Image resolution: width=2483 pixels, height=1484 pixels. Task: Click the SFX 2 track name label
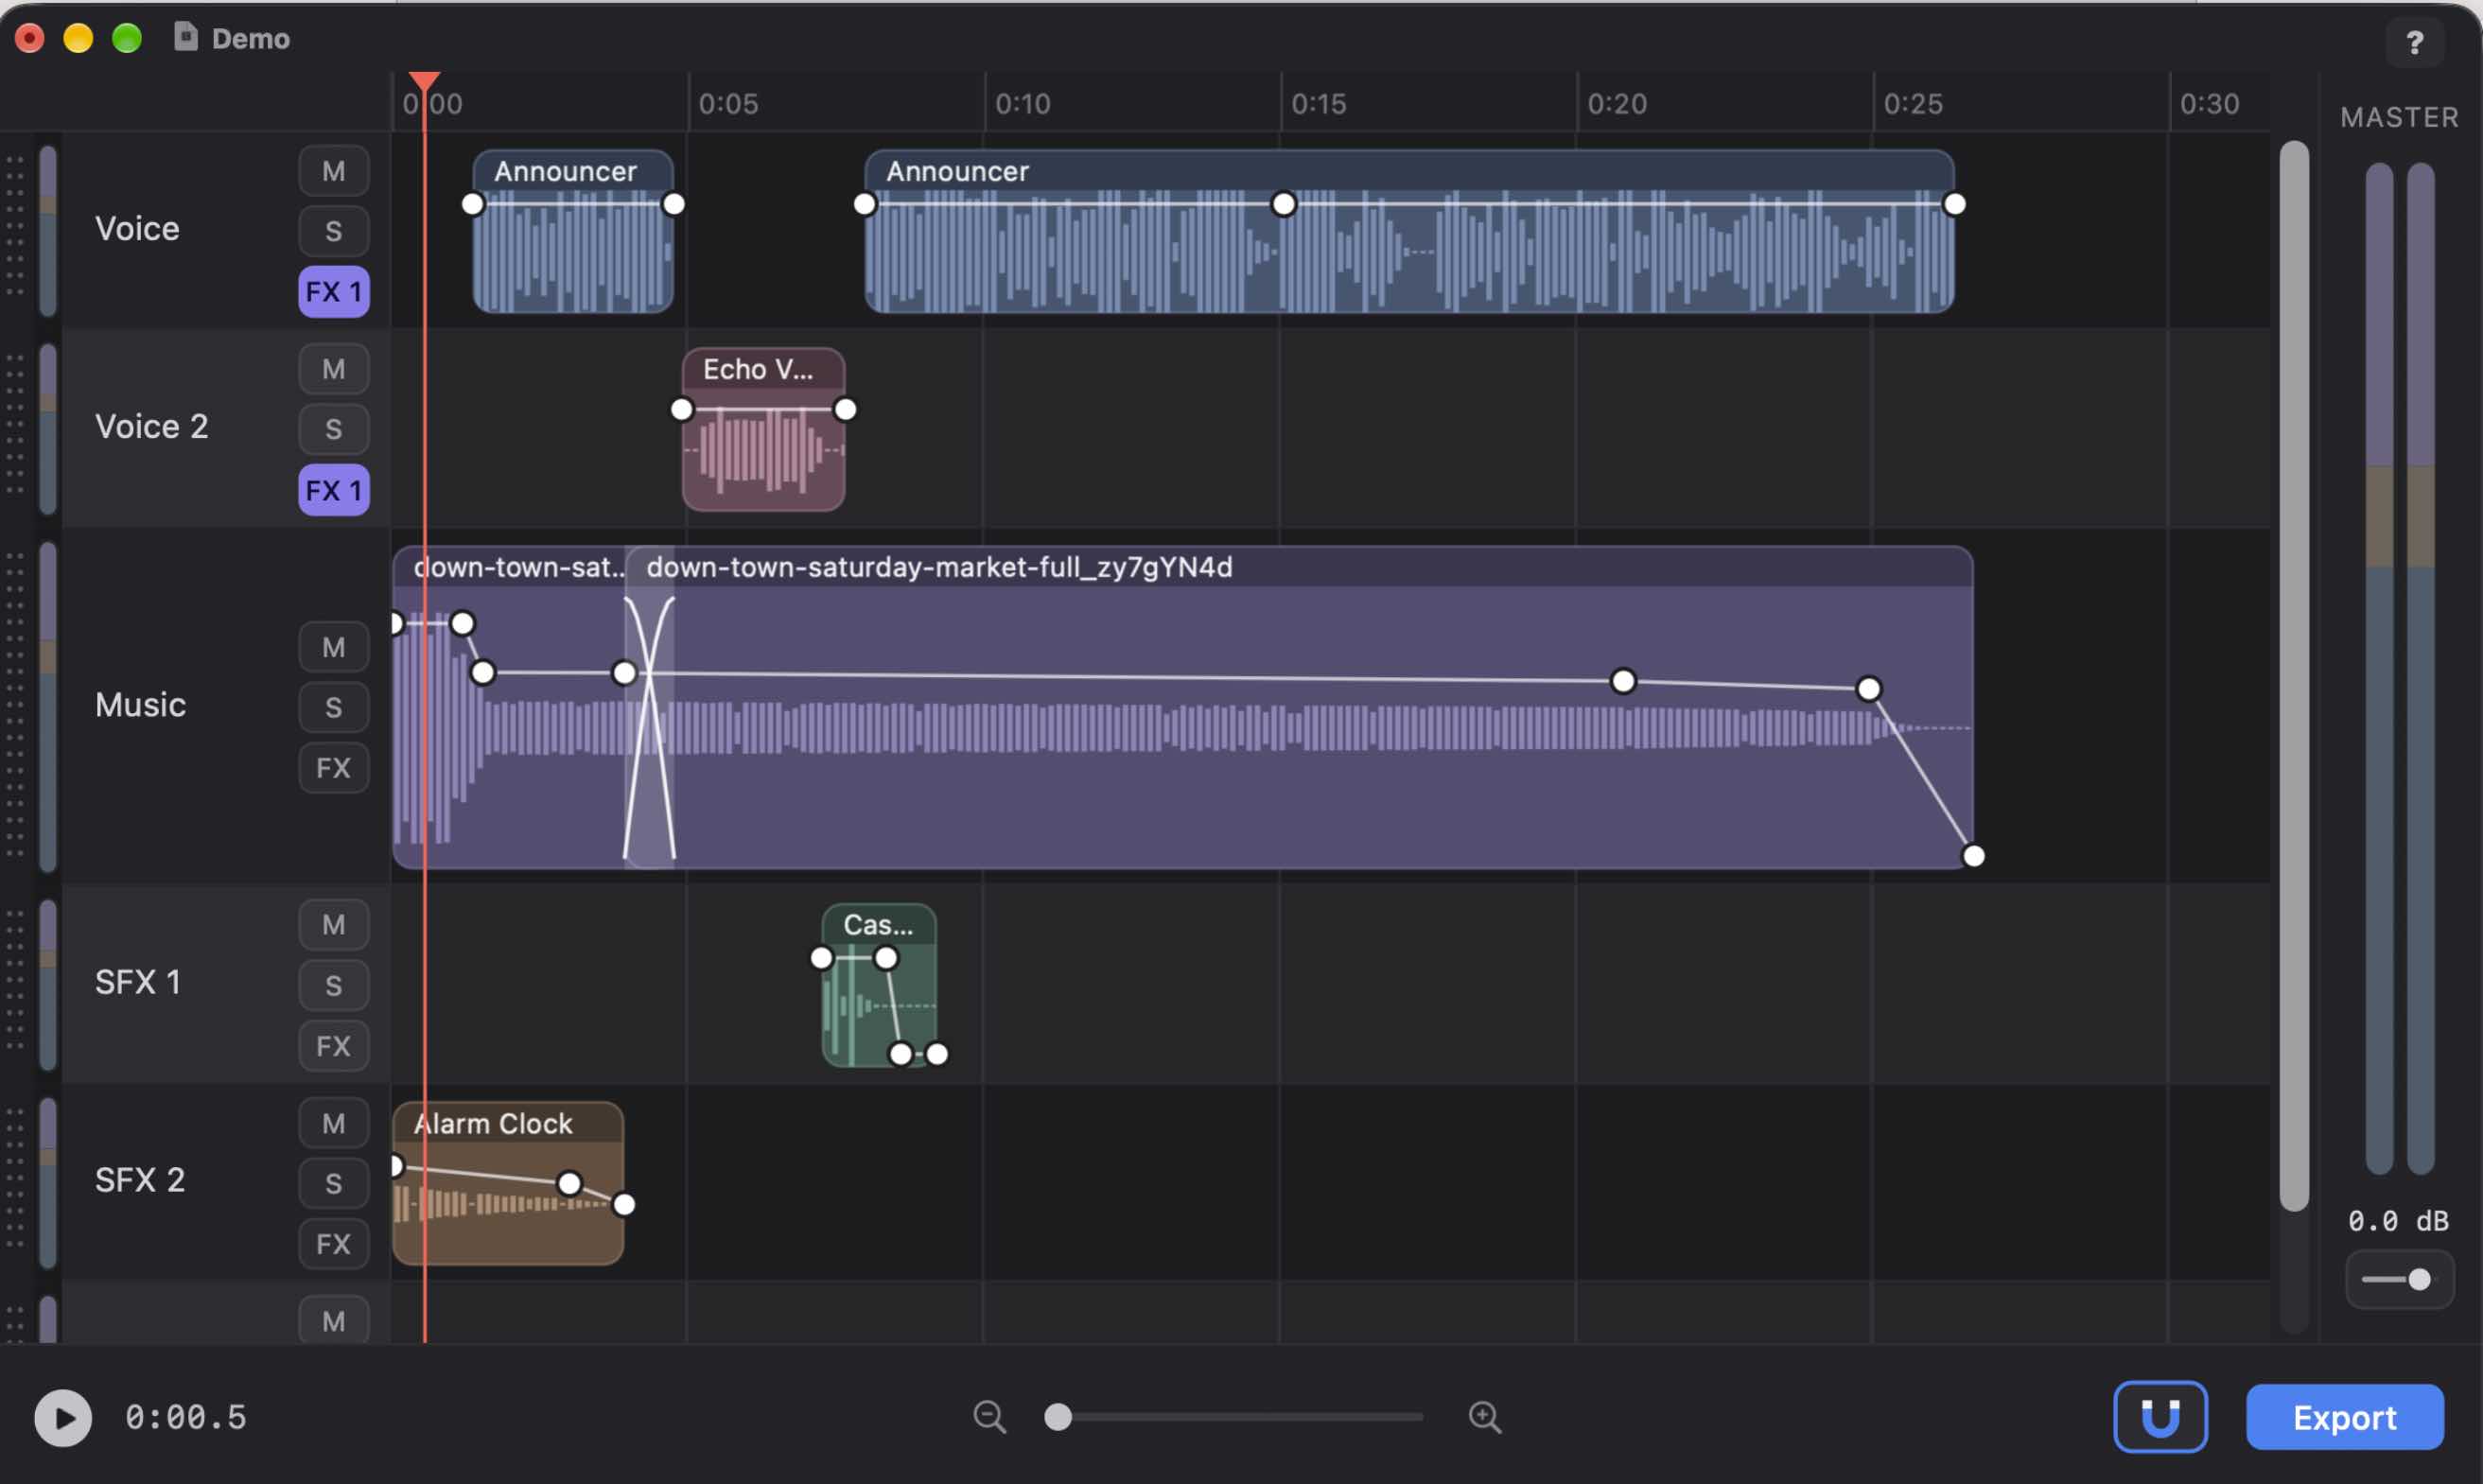click(x=139, y=1180)
